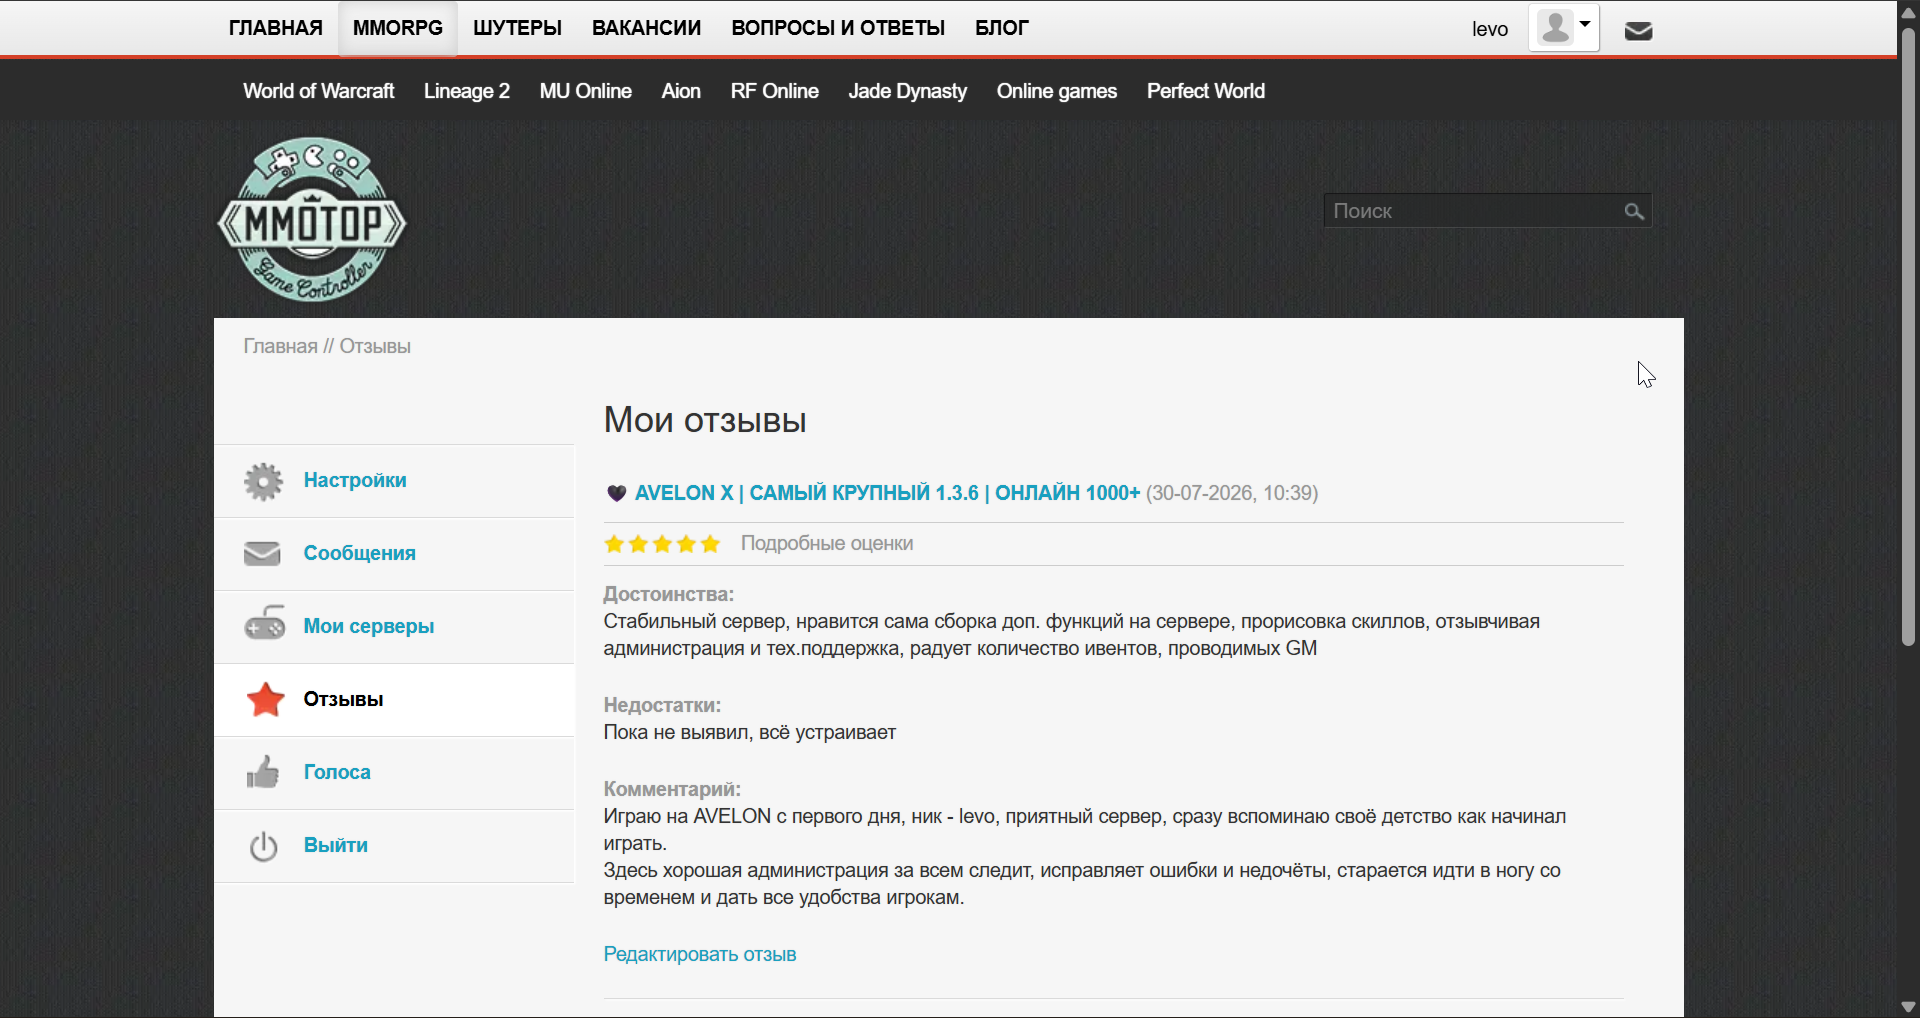Open Сообщения in the sidebar

(360, 553)
